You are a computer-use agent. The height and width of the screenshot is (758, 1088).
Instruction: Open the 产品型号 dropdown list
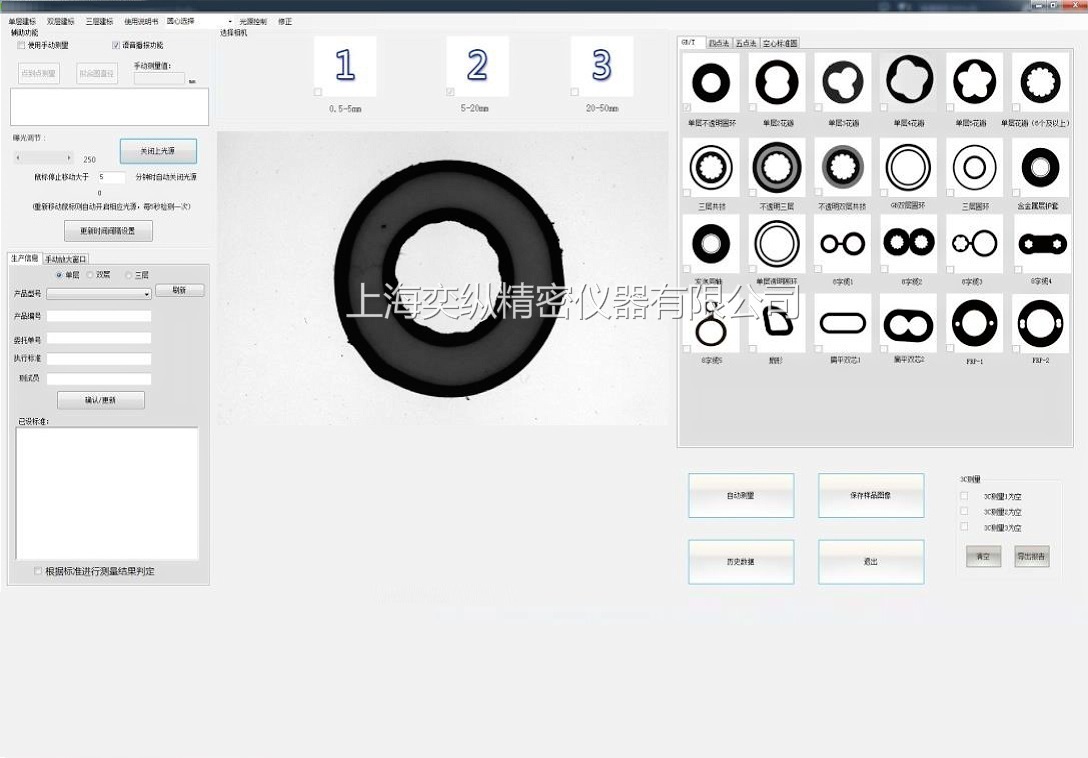[x=146, y=295]
